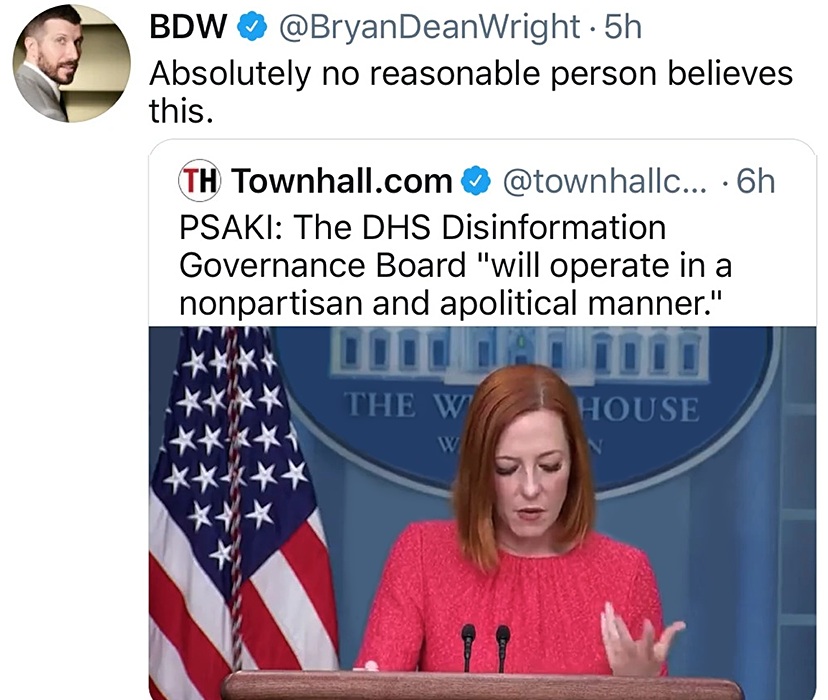Open the @townhallc... handle
The height and width of the screenshot is (700, 828).
point(605,181)
